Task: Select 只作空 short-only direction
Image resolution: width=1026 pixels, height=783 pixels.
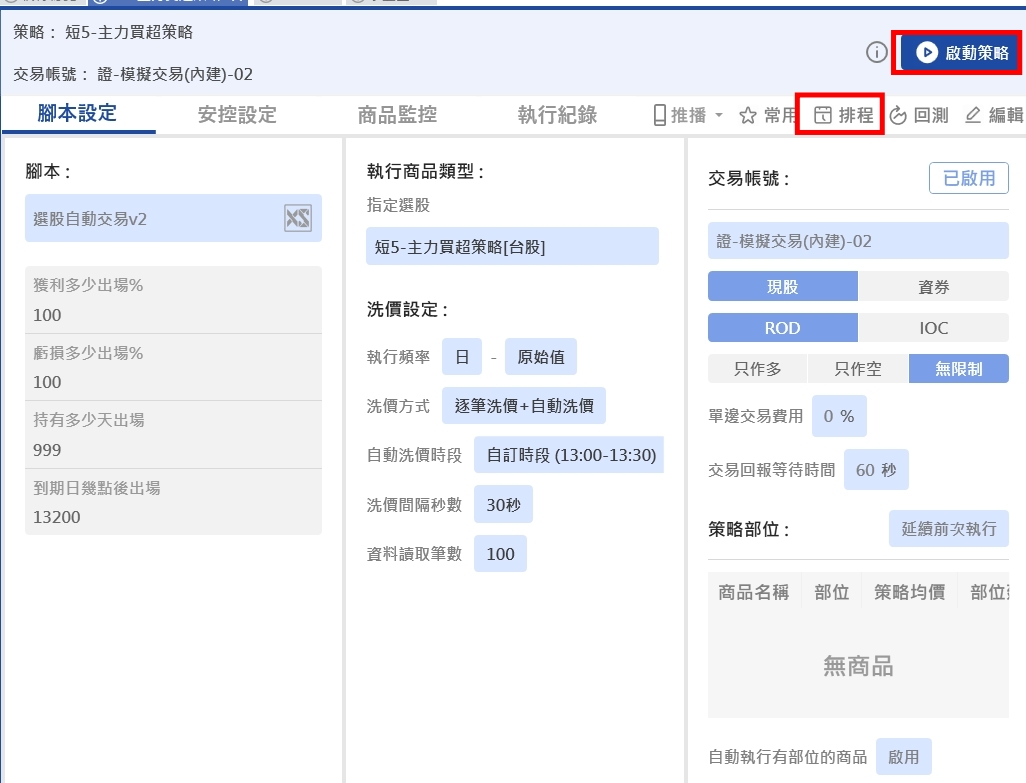Action: click(858, 369)
